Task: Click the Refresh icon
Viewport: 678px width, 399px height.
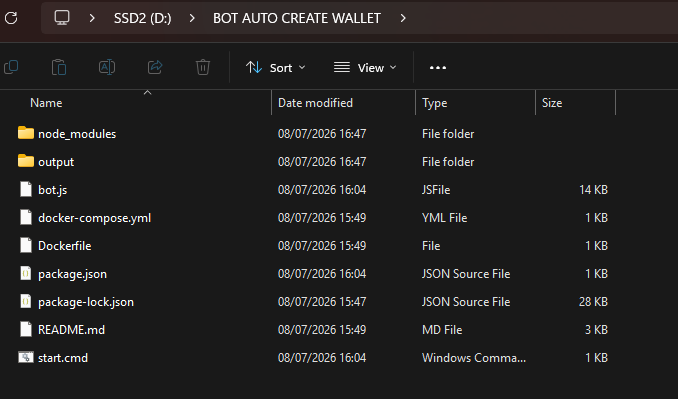Action: click(x=11, y=18)
